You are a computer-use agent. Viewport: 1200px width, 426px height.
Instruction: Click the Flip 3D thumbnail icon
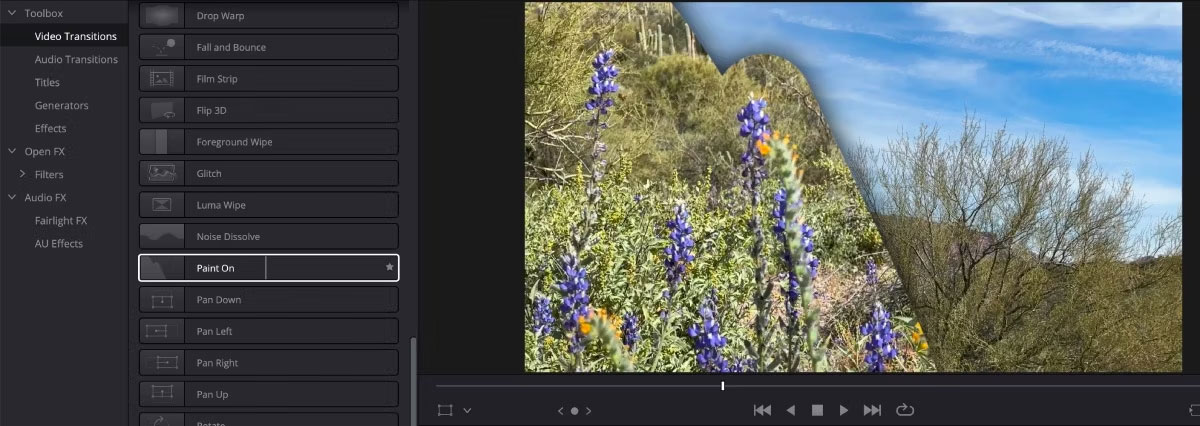point(161,110)
